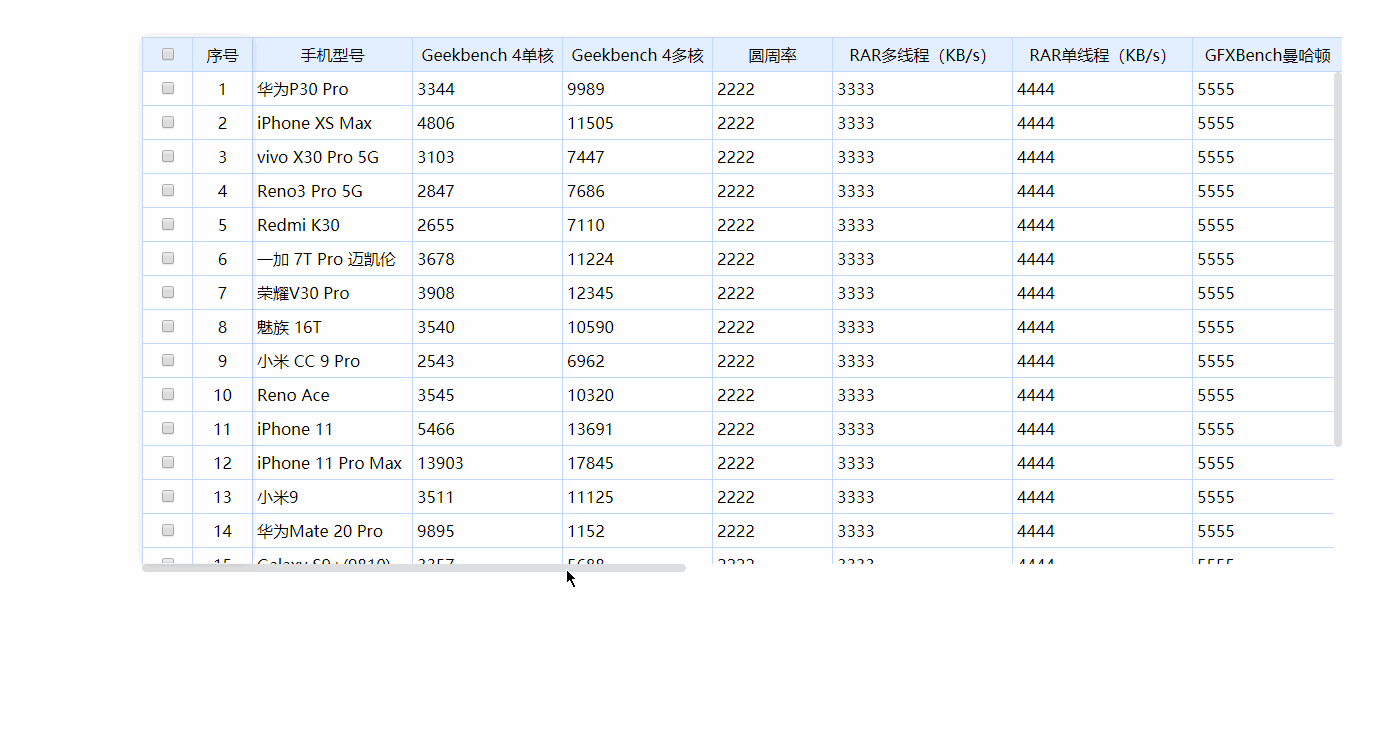This screenshot has width=1392, height=756.
Task: Click the cell showing 3103
Action: coord(487,157)
